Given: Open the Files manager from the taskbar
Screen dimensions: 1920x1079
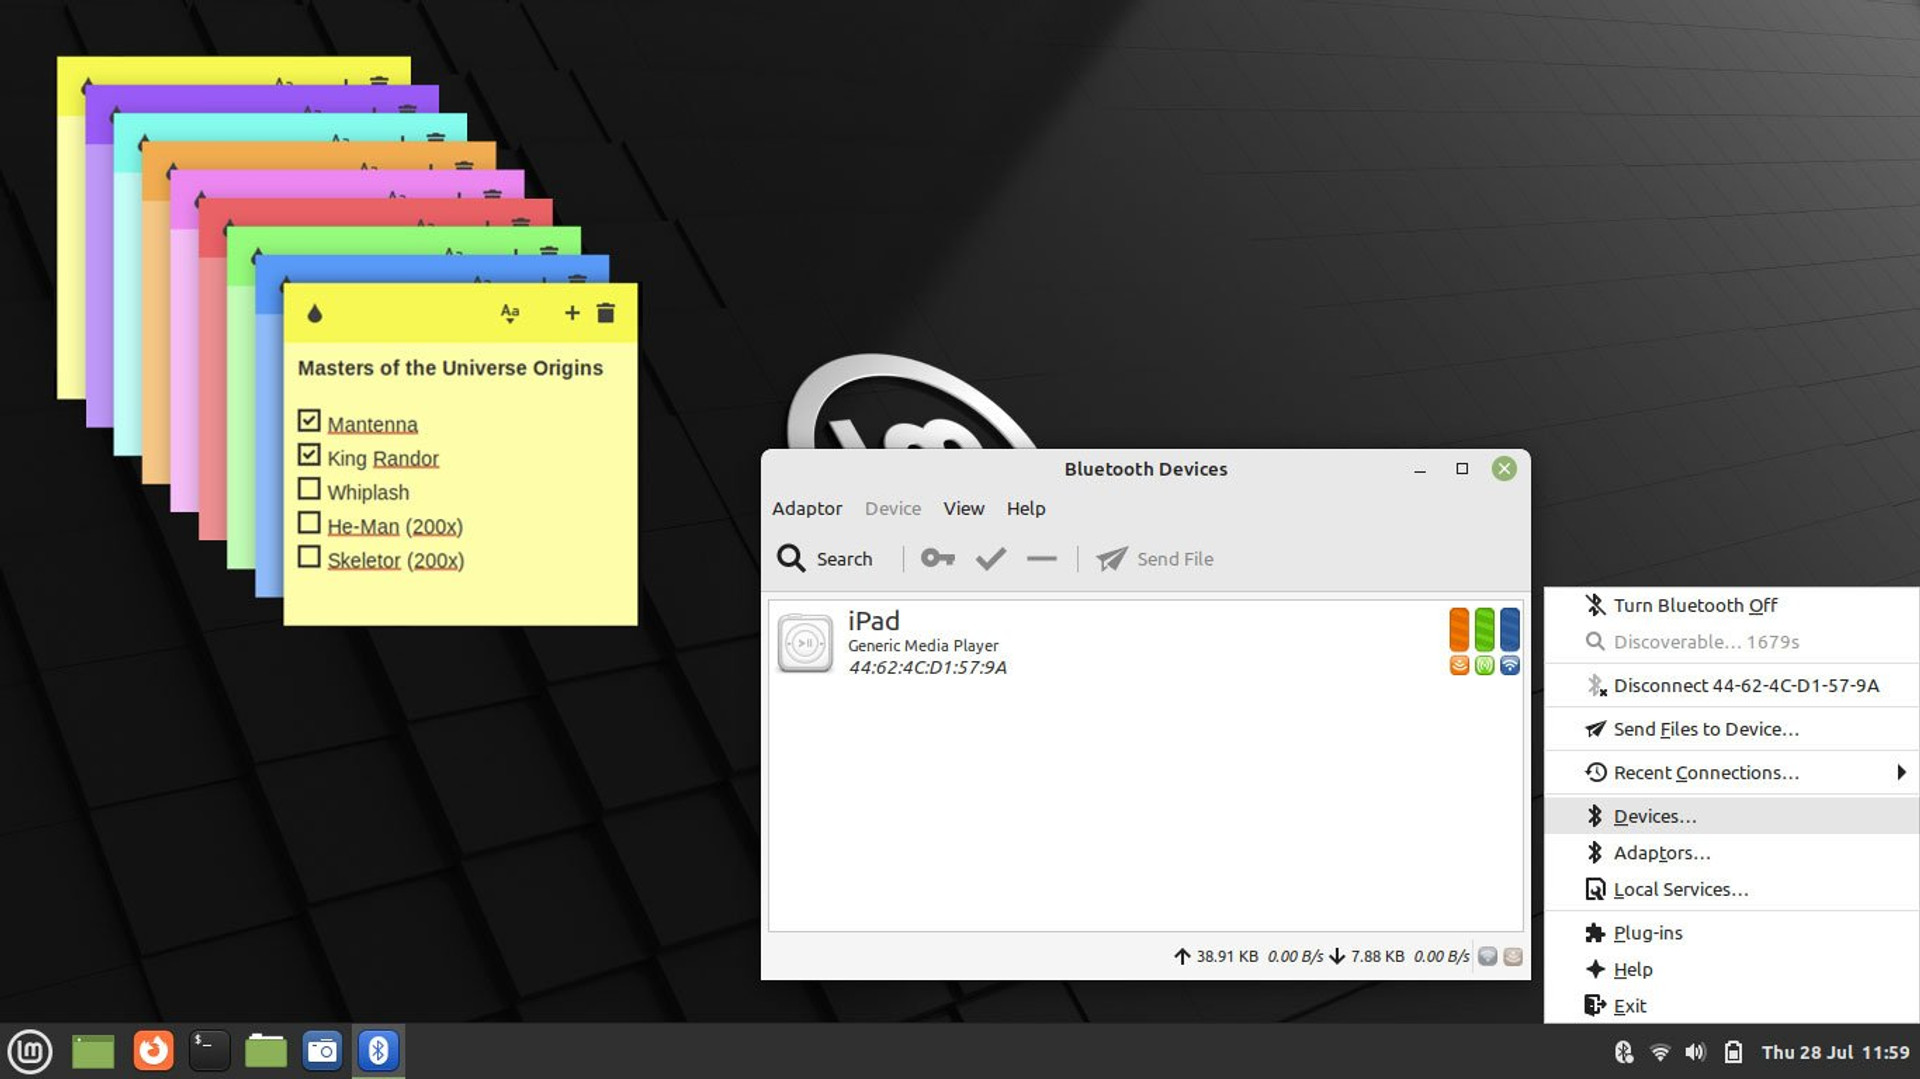Looking at the screenshot, I should point(265,1051).
